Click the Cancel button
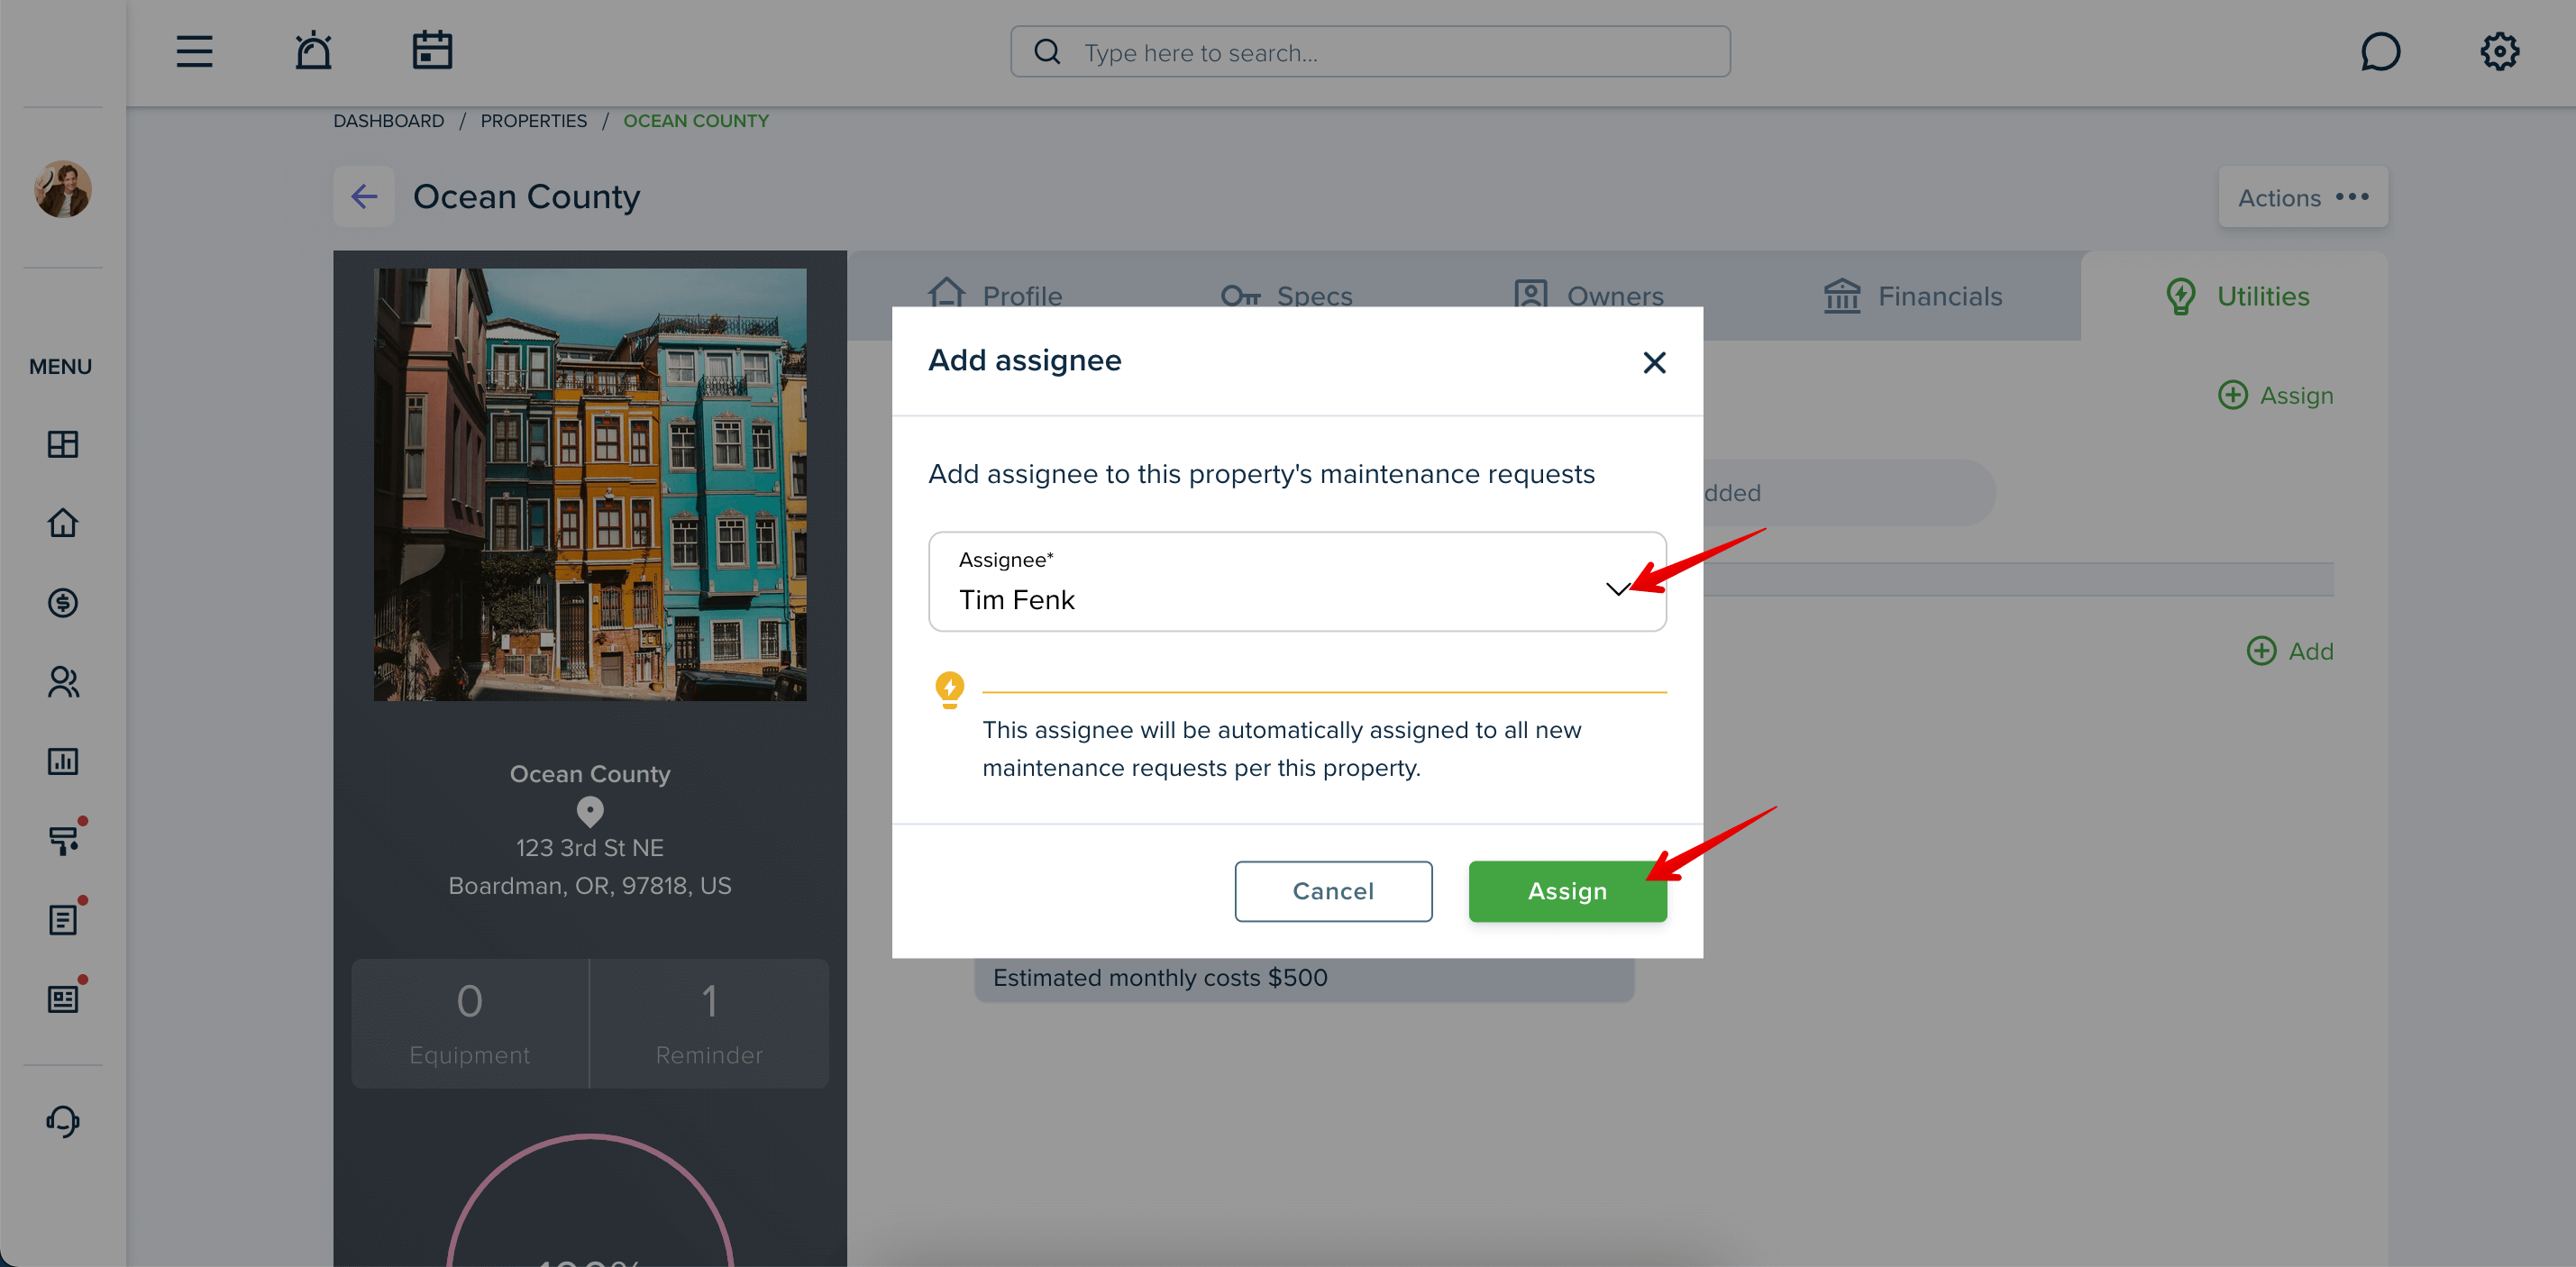 [x=1333, y=890]
